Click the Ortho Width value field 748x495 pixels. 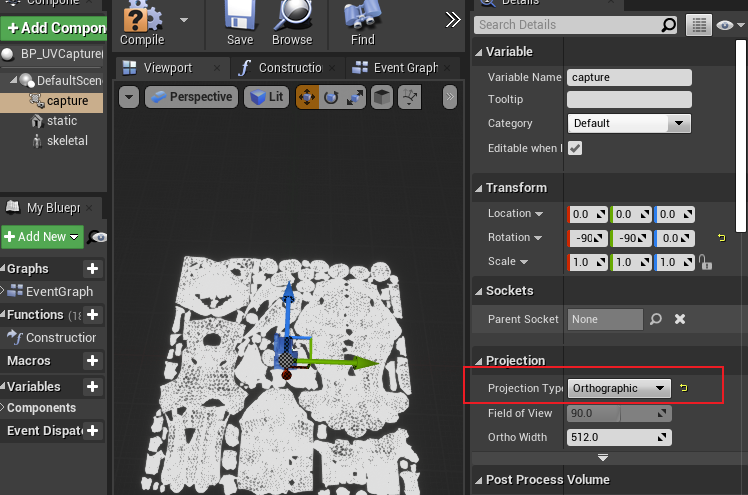[x=619, y=437]
